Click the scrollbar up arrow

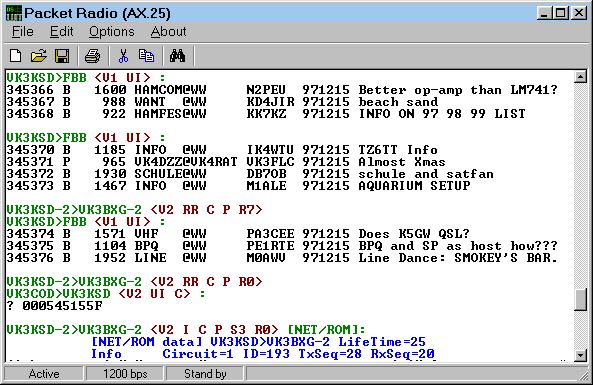pyautogui.click(x=580, y=77)
